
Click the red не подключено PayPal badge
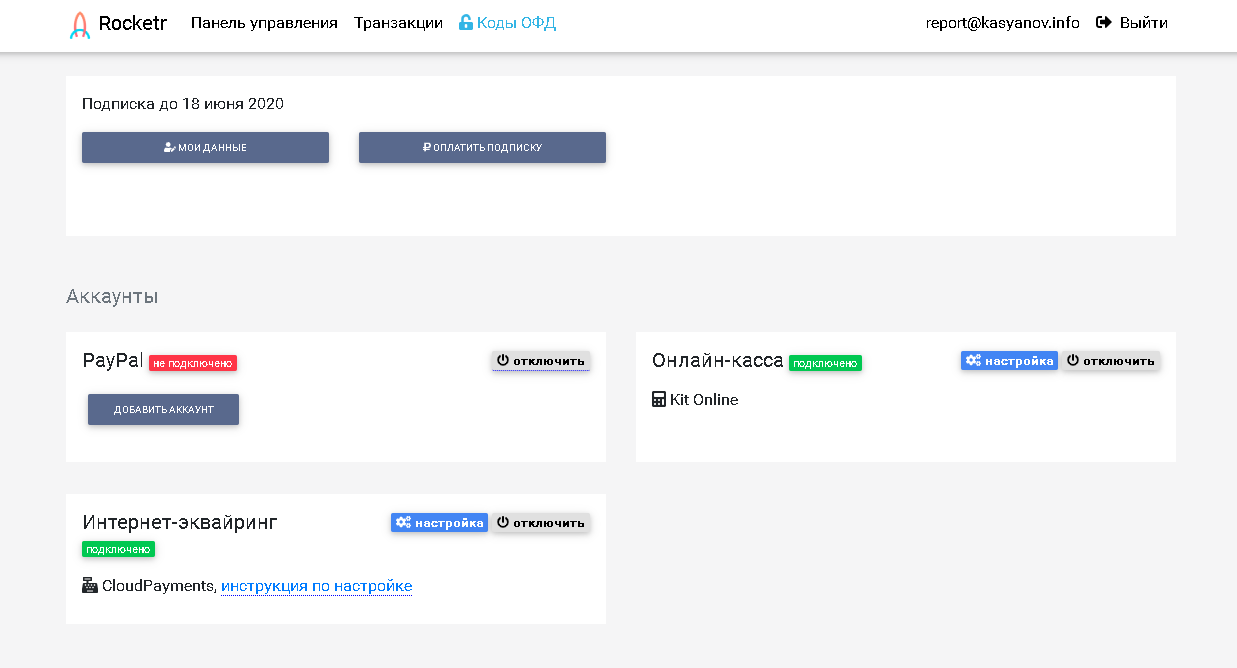click(x=193, y=363)
